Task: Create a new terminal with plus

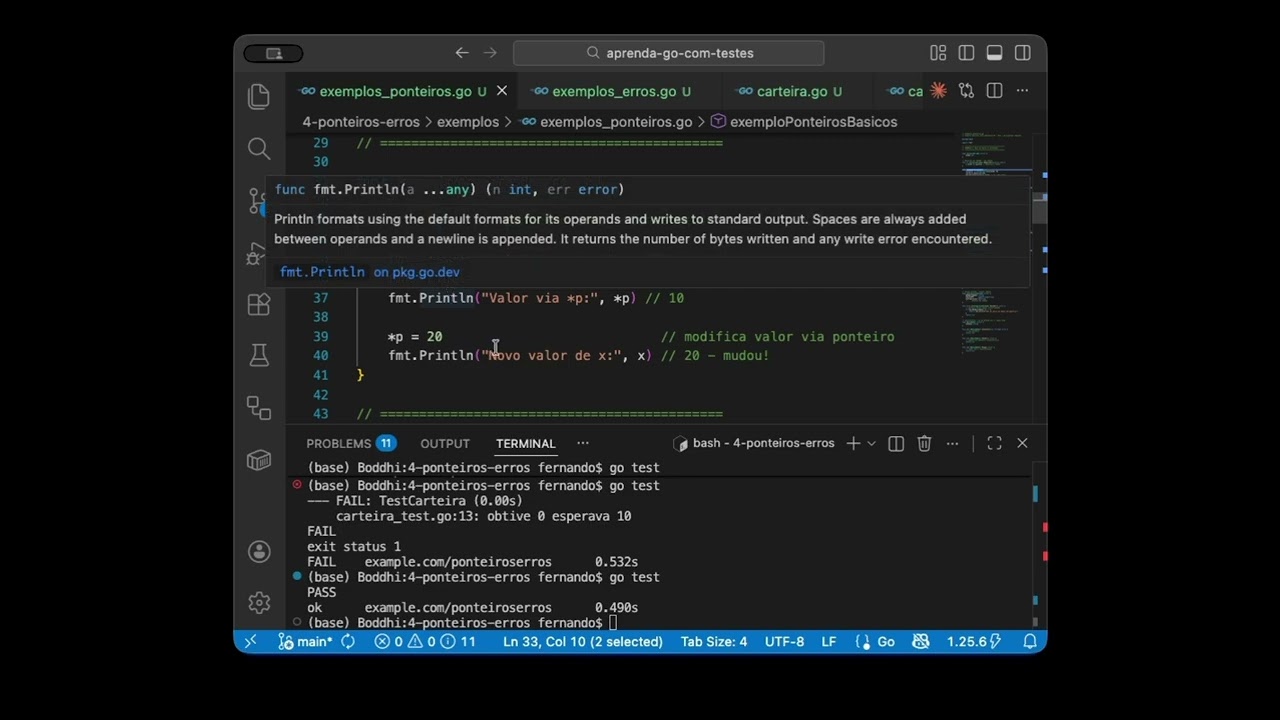Action: pos(853,443)
